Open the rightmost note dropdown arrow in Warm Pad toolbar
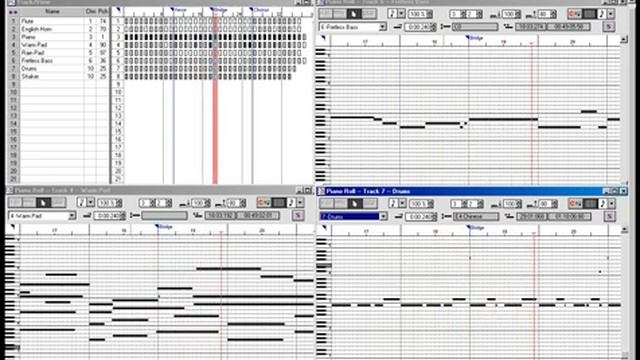640x360 pixels. (x=300, y=202)
